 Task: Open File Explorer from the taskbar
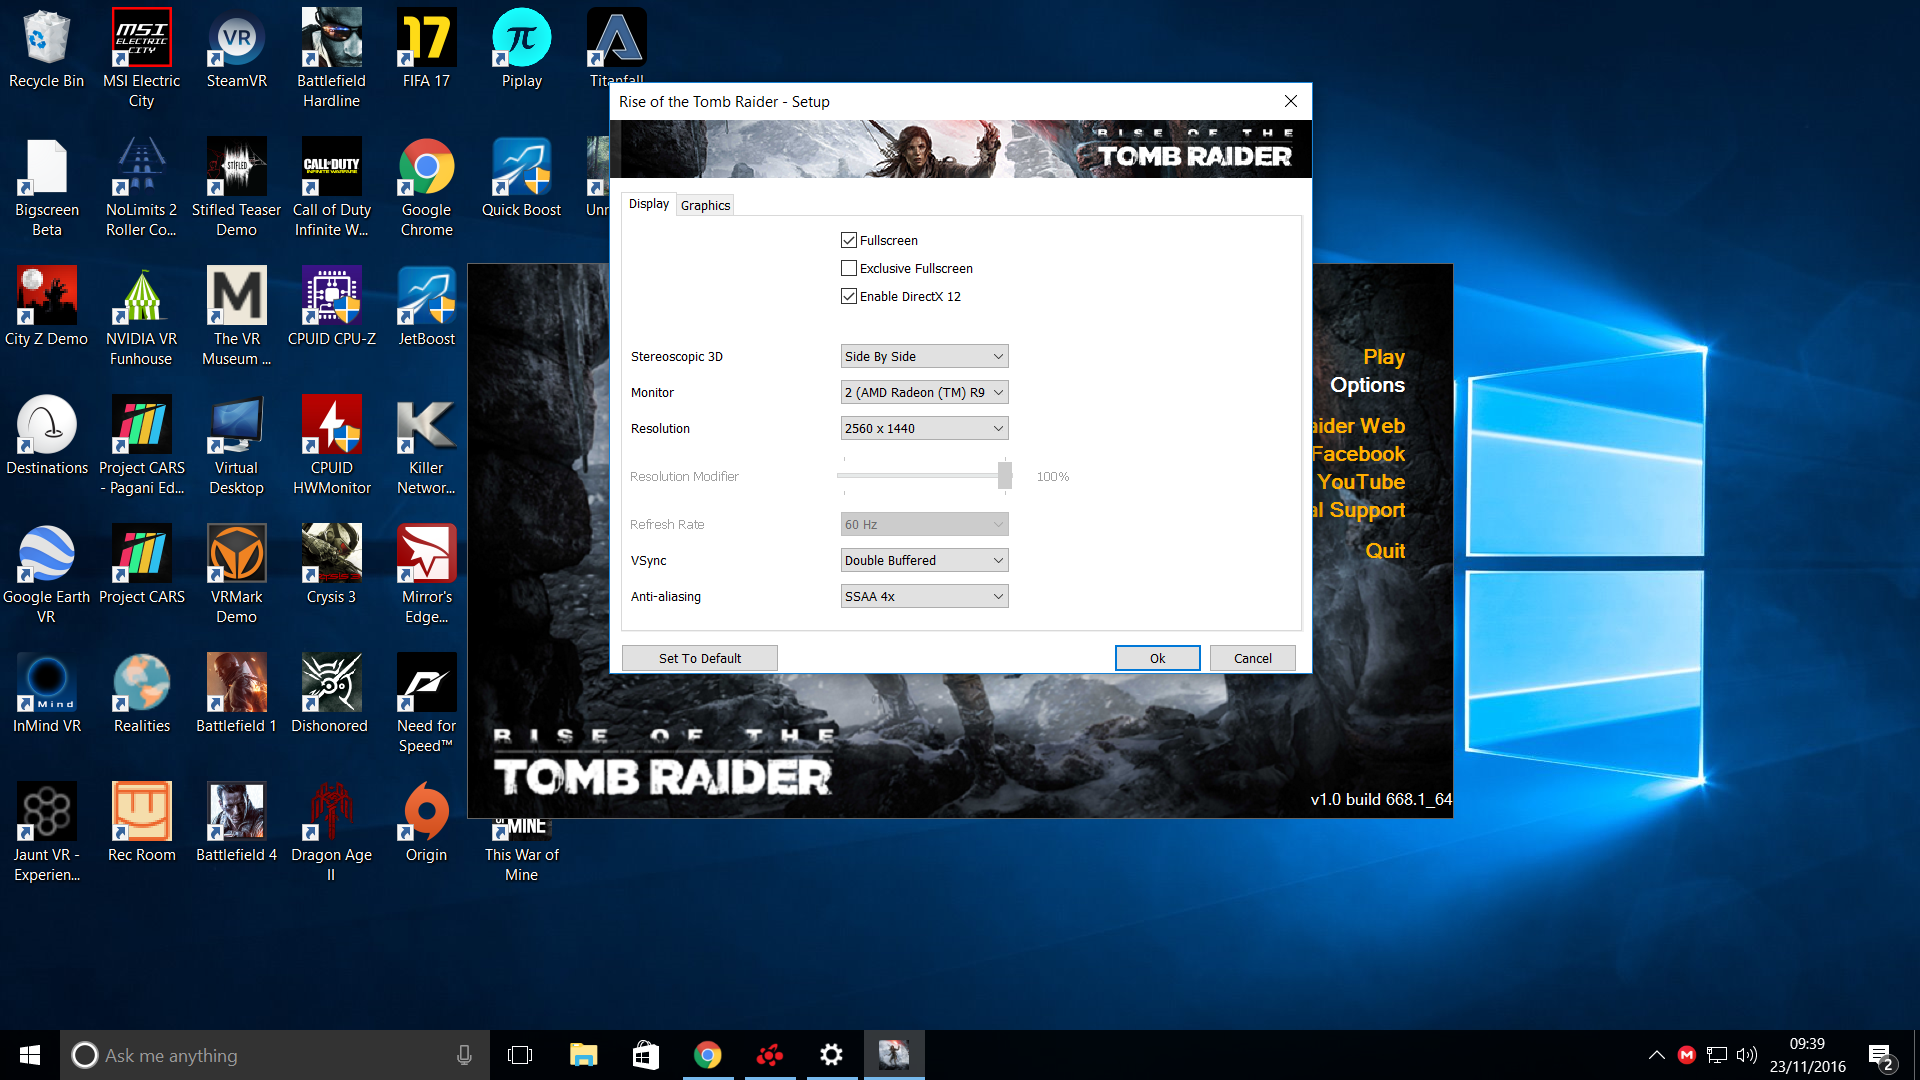[583, 1055]
